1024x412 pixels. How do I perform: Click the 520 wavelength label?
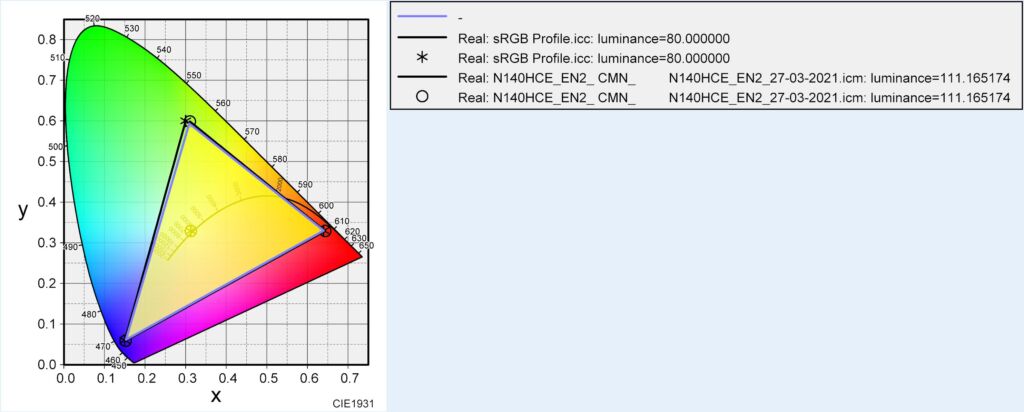point(92,18)
